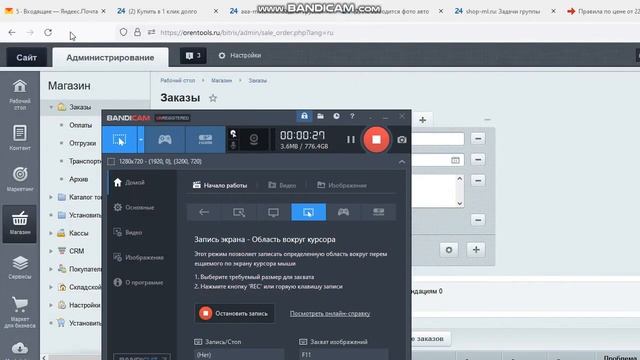Open Рабочий стол sidebar icon
Image resolution: width=640 pixels, height=360 pixels.
tap(20, 95)
